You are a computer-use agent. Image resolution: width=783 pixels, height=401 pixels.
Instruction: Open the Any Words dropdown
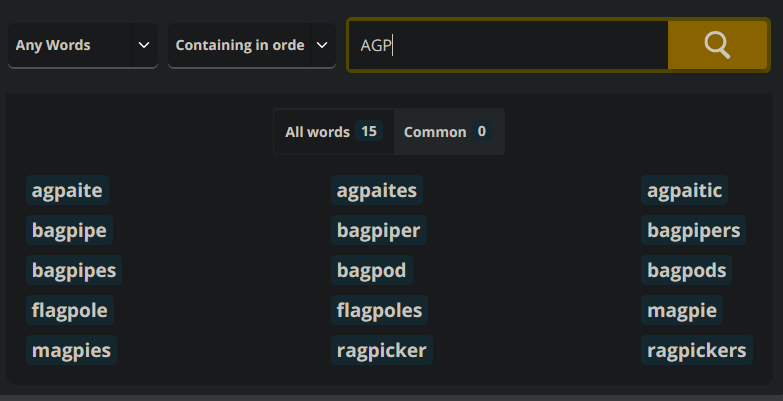[x=83, y=45]
